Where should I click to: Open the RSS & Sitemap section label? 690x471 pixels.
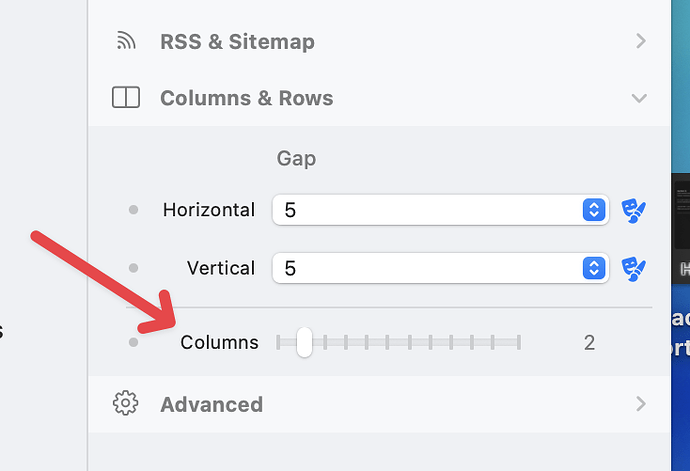click(237, 41)
